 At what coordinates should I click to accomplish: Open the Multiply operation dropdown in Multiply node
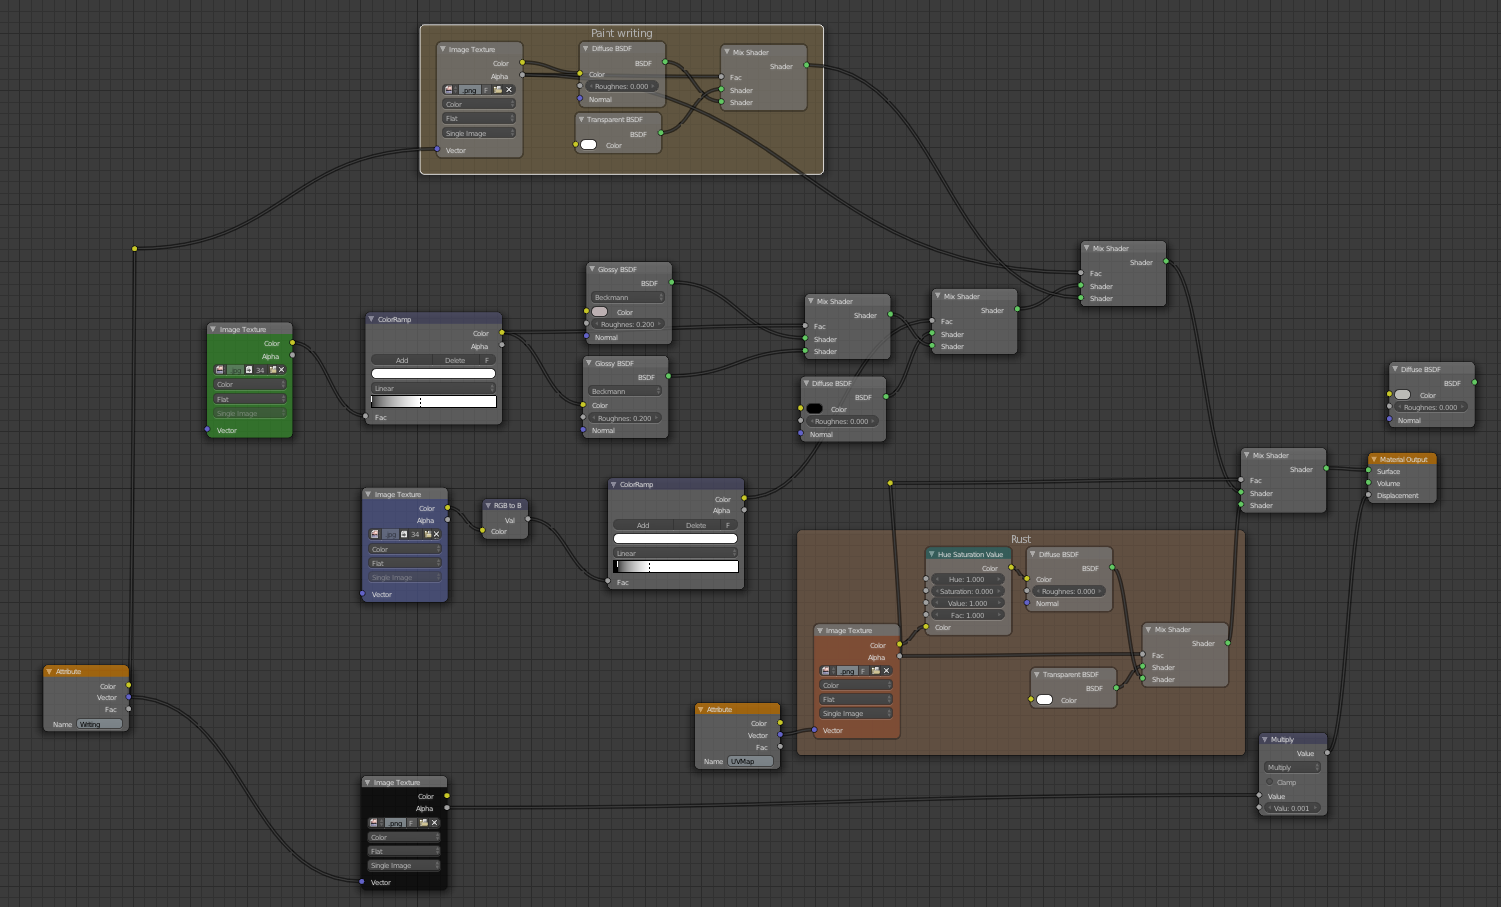pos(1293,768)
